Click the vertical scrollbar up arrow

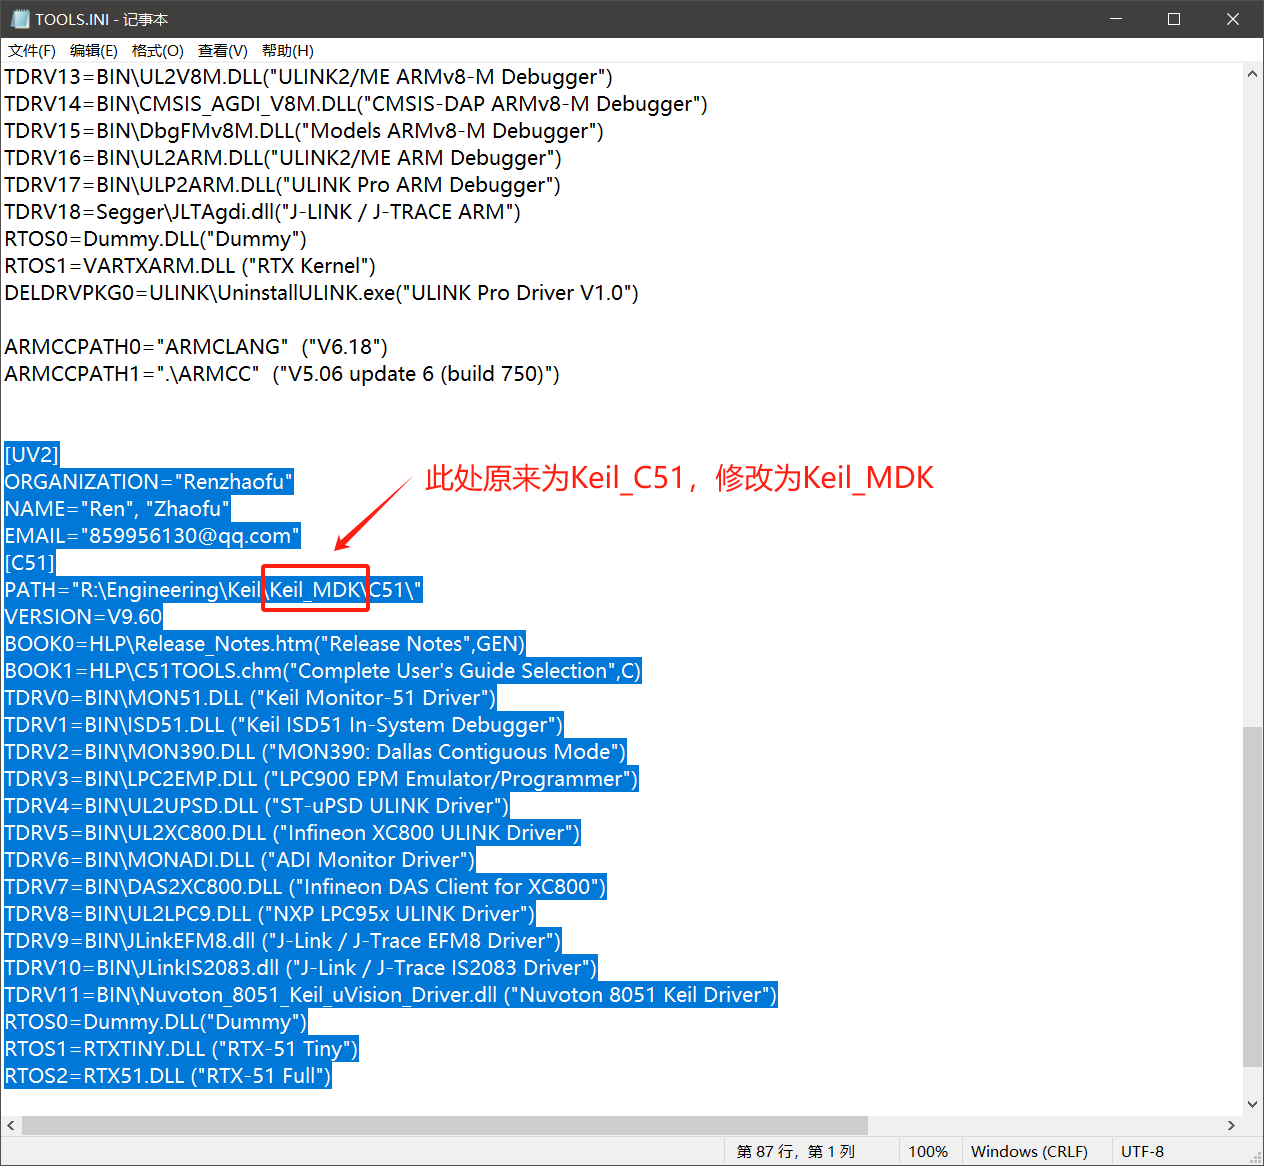pyautogui.click(x=1252, y=74)
